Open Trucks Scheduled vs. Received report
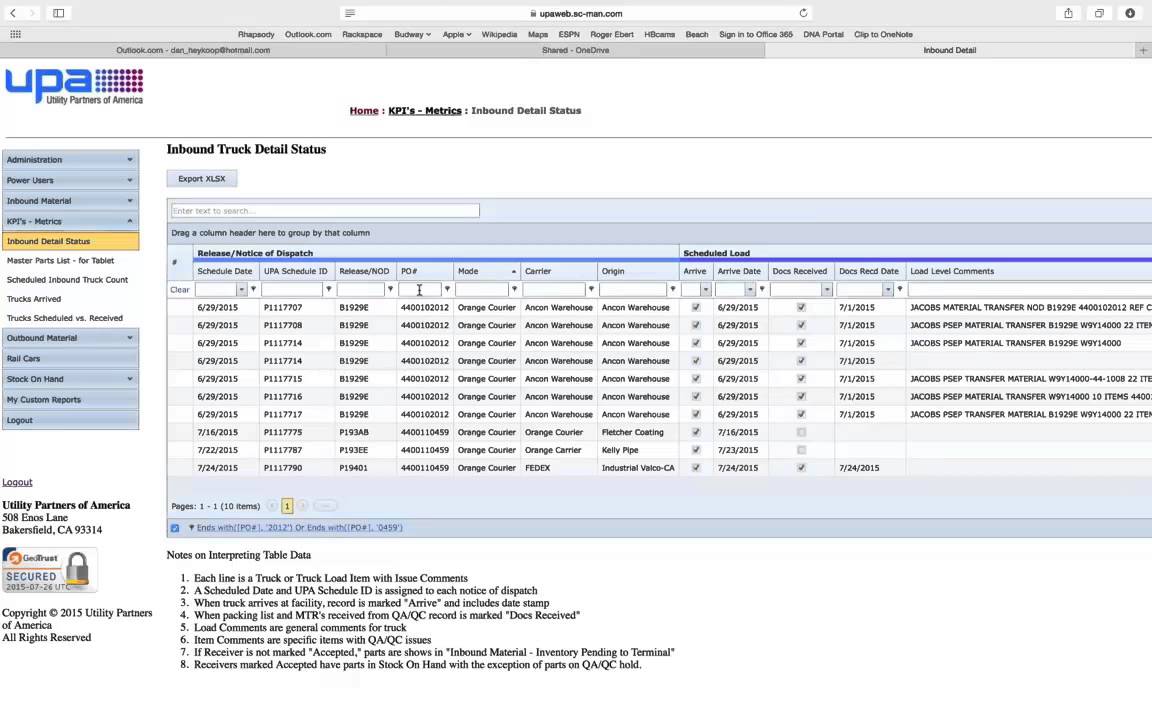The image size is (1152, 720). (65, 318)
